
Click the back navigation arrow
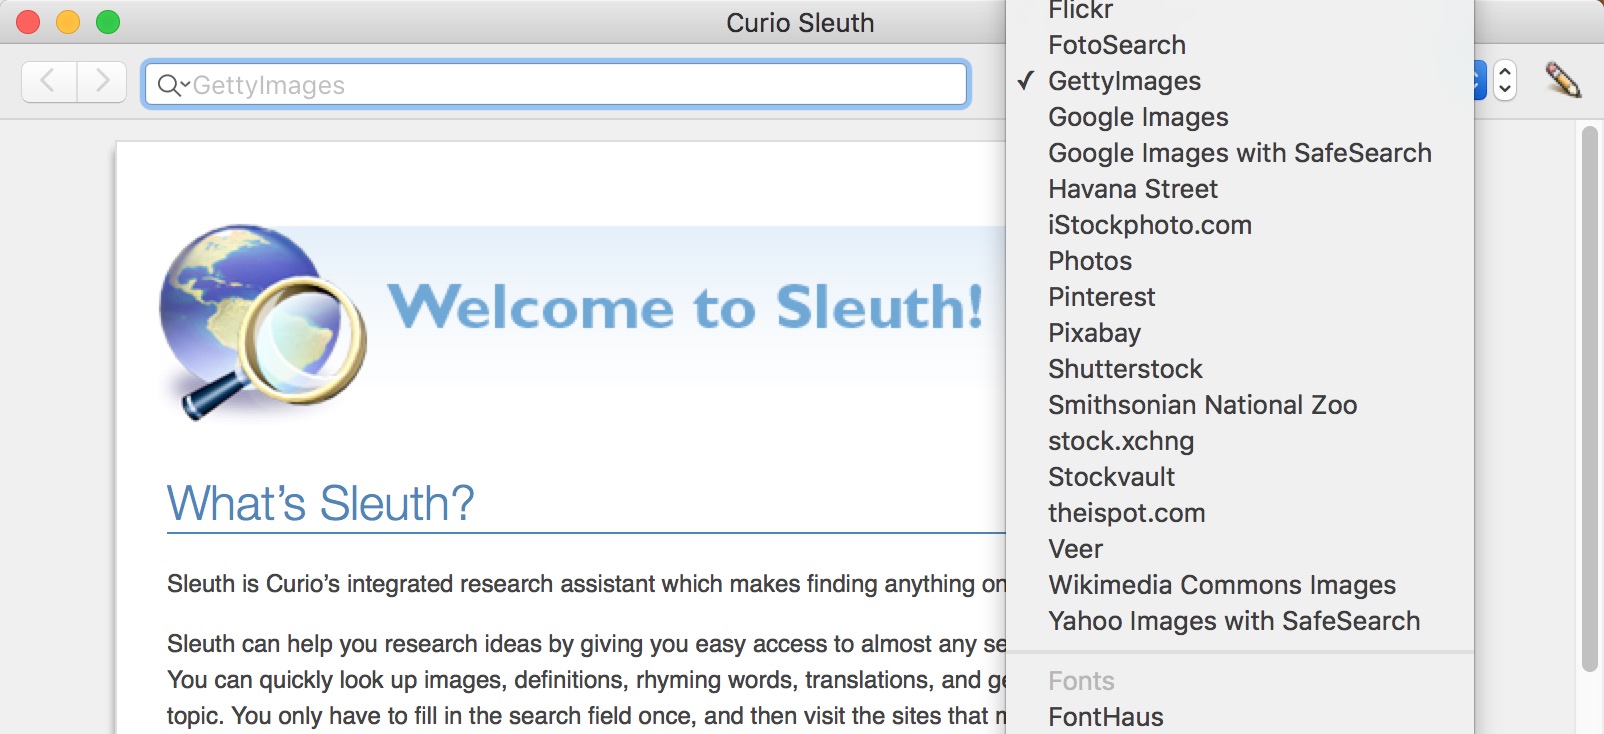pos(49,82)
